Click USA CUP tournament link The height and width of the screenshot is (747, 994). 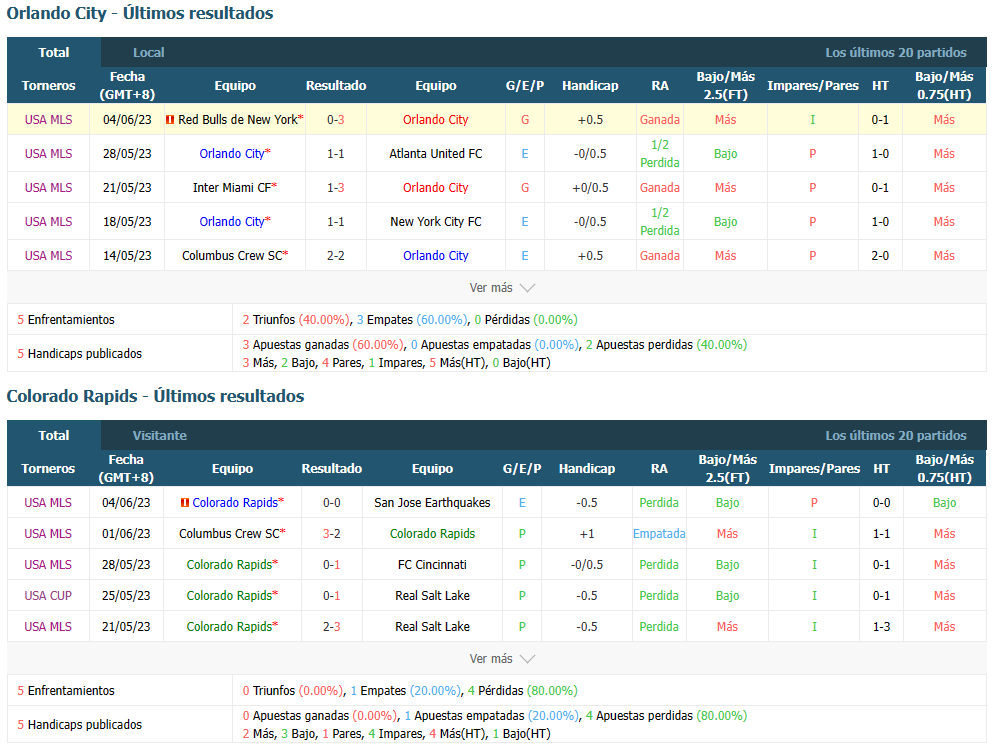point(48,595)
